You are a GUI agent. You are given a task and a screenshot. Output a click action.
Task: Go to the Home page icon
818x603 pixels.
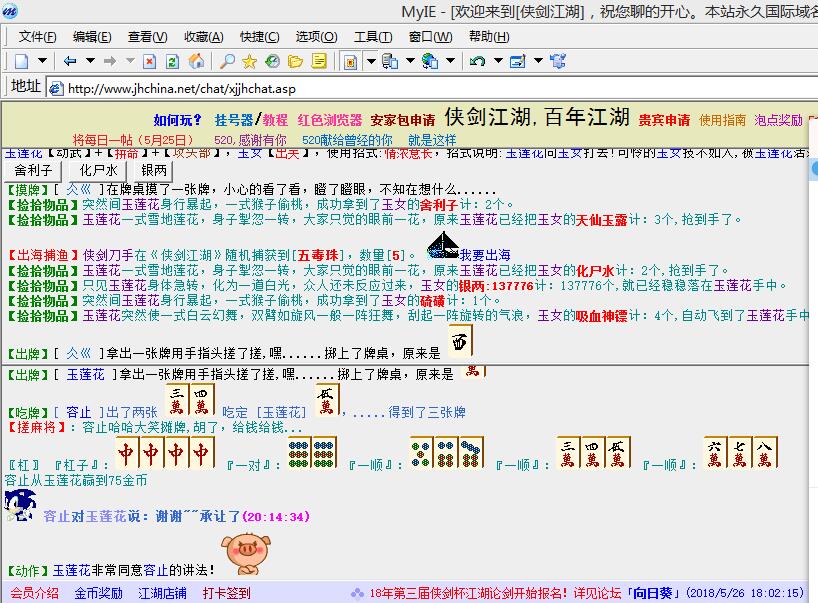coord(197,61)
